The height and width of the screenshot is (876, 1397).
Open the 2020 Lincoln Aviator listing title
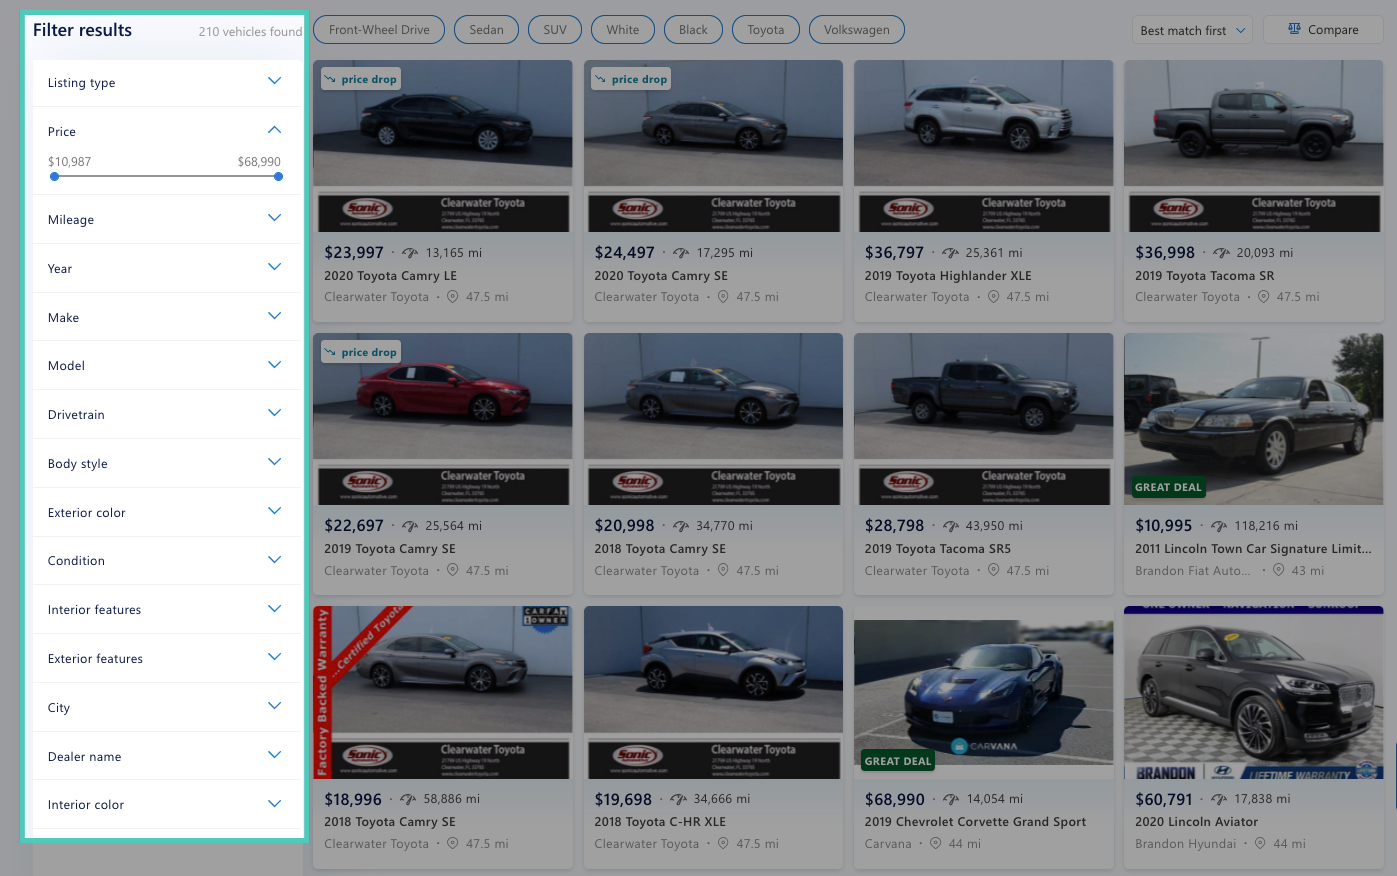click(1196, 822)
